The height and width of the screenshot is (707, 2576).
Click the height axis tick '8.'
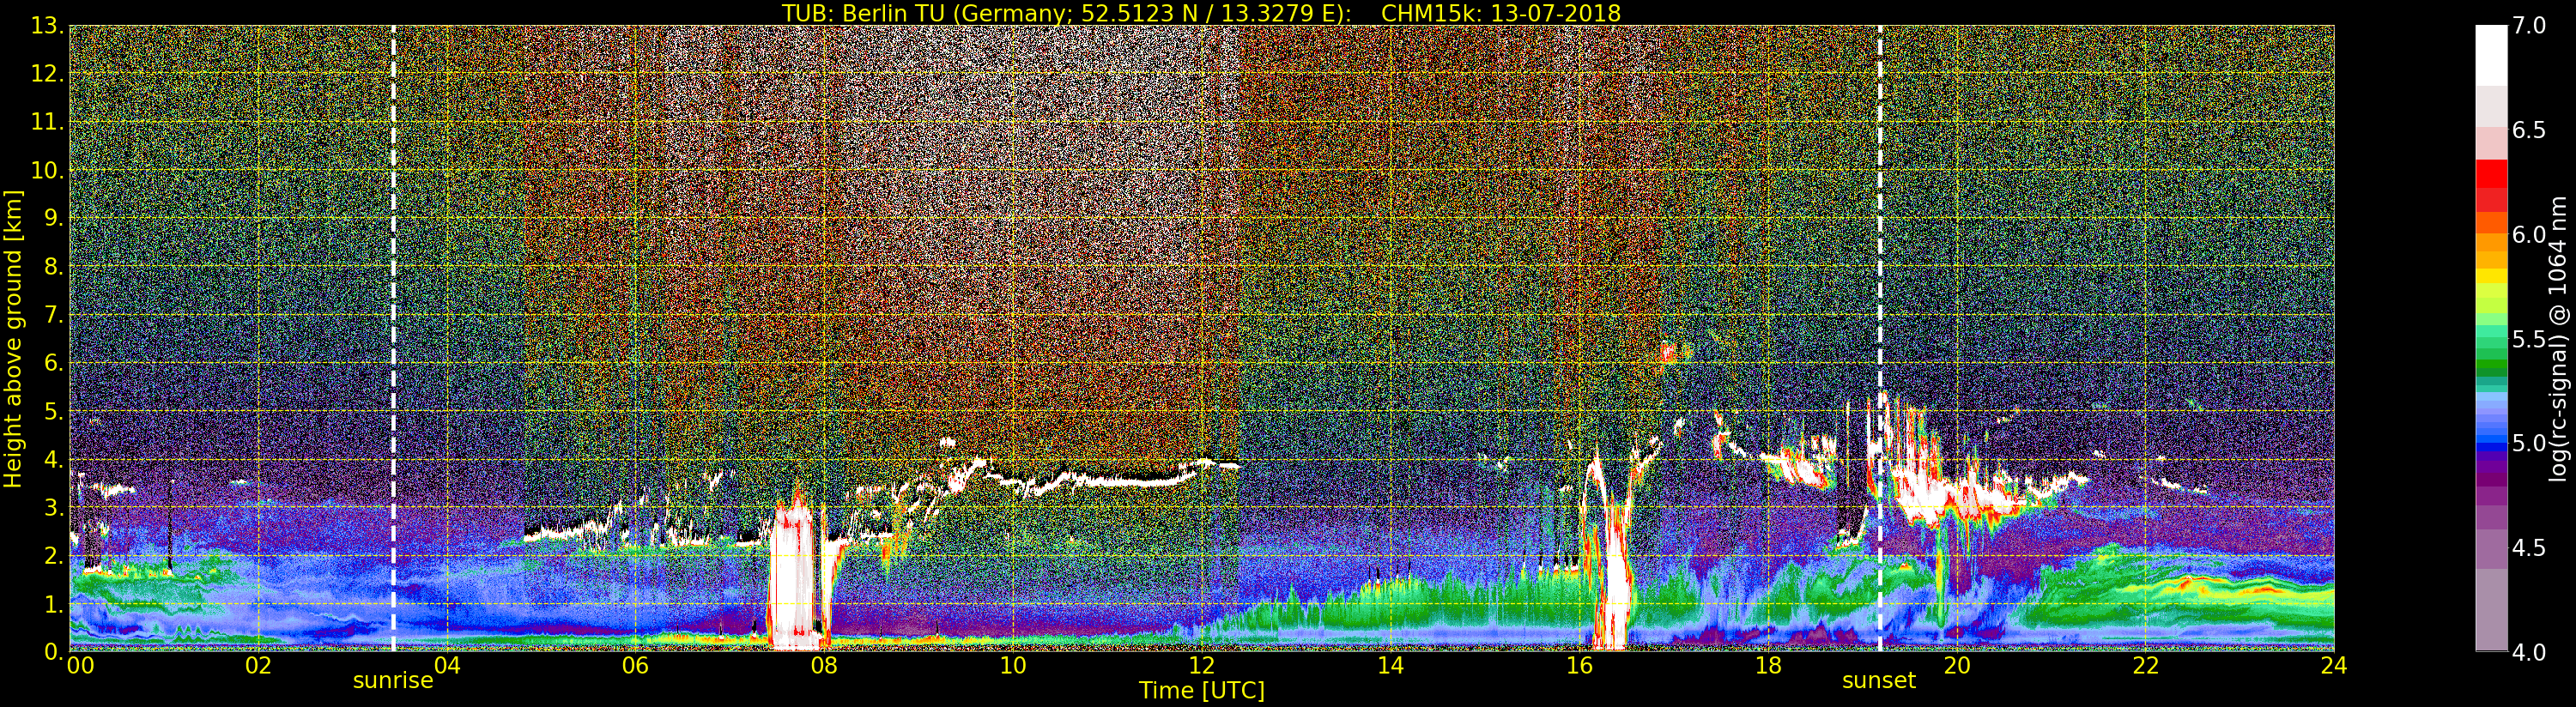pos(53,267)
